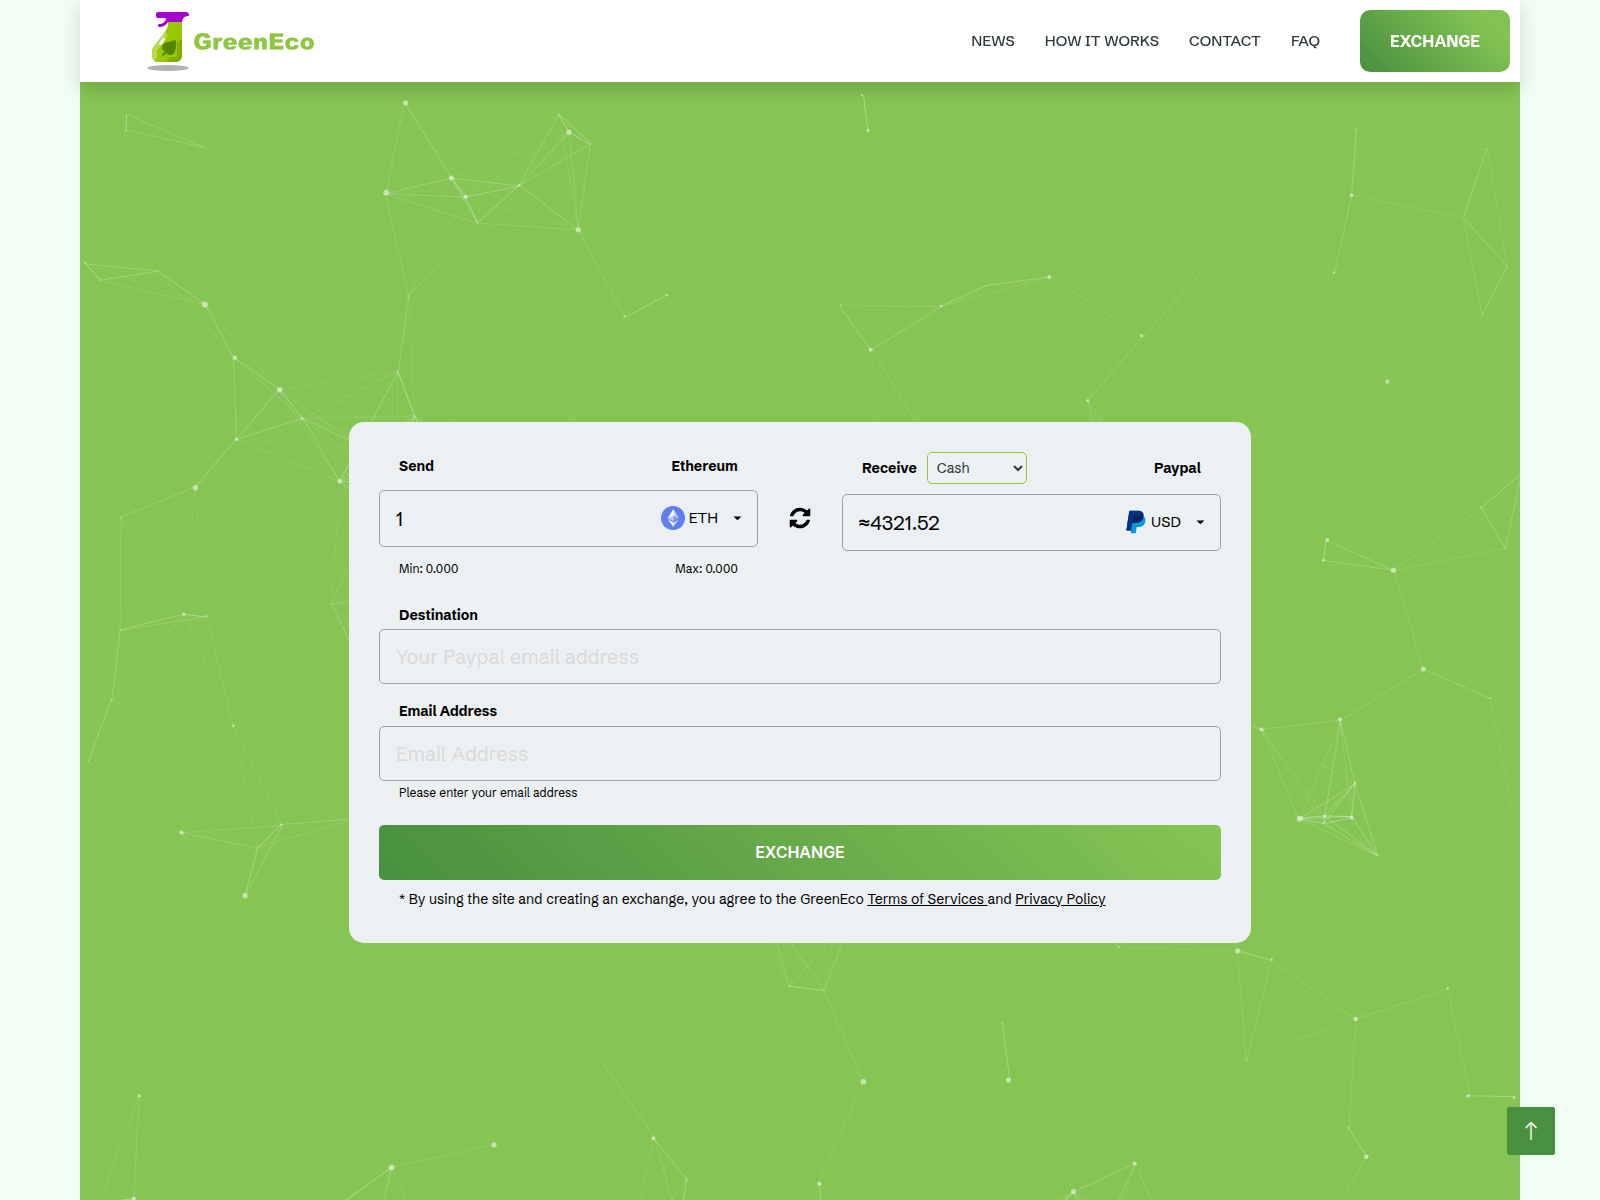The image size is (1600, 1200).
Task: Click the Paypal email destination field
Action: [800, 657]
